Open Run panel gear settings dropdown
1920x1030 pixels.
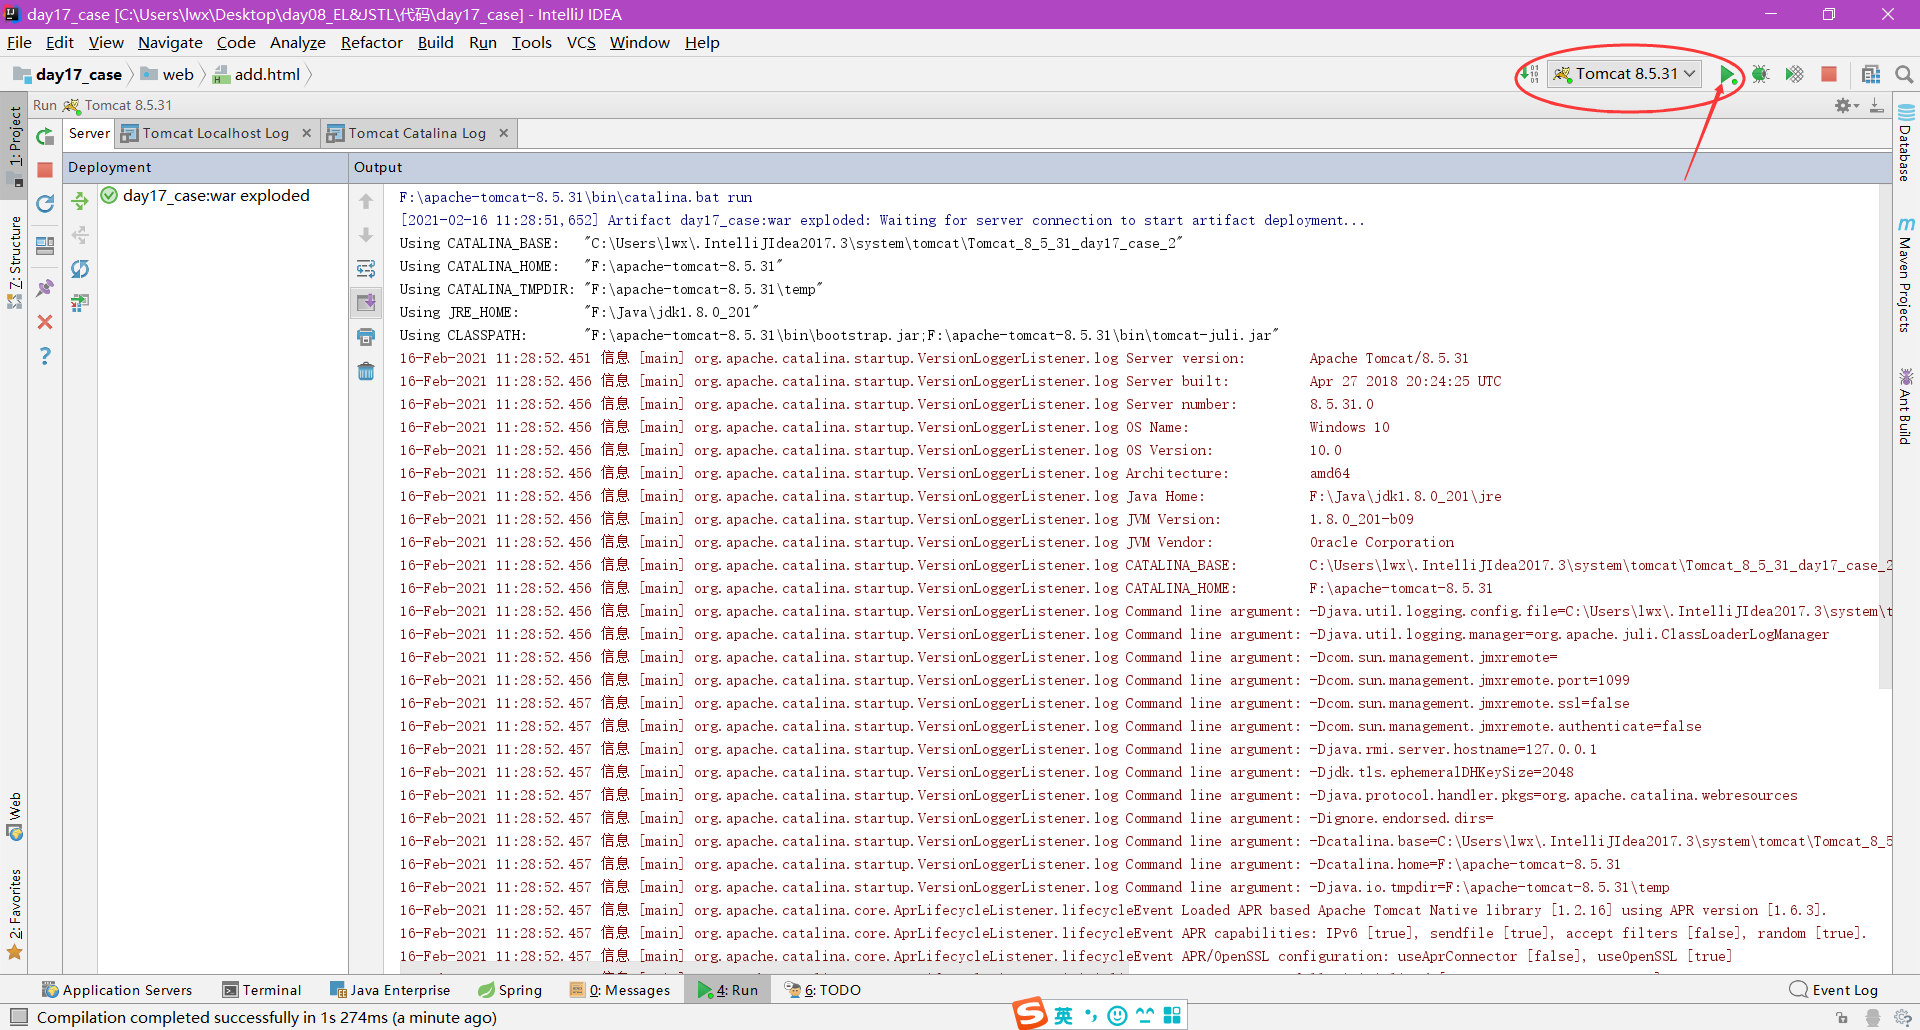tap(1846, 105)
